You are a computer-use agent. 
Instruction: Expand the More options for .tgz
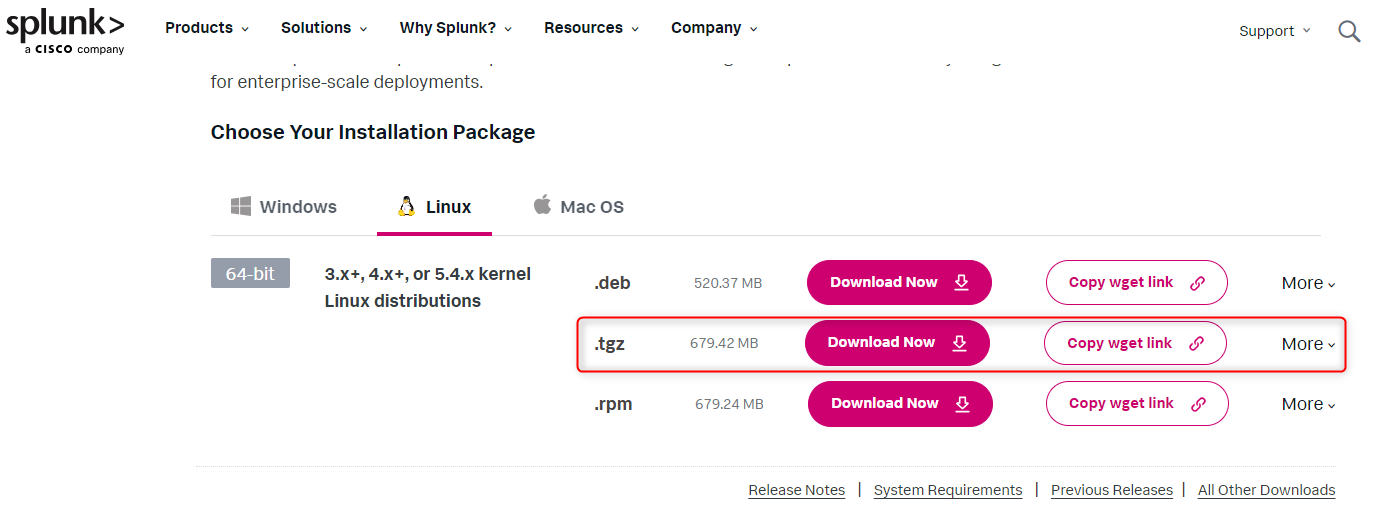tap(1308, 344)
